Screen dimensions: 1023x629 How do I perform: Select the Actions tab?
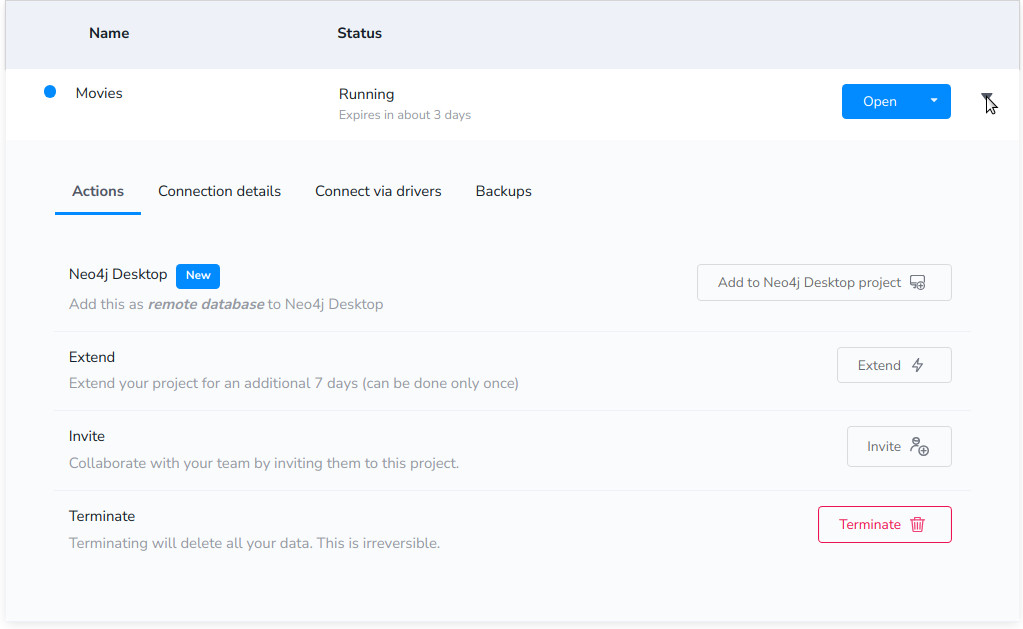98,191
